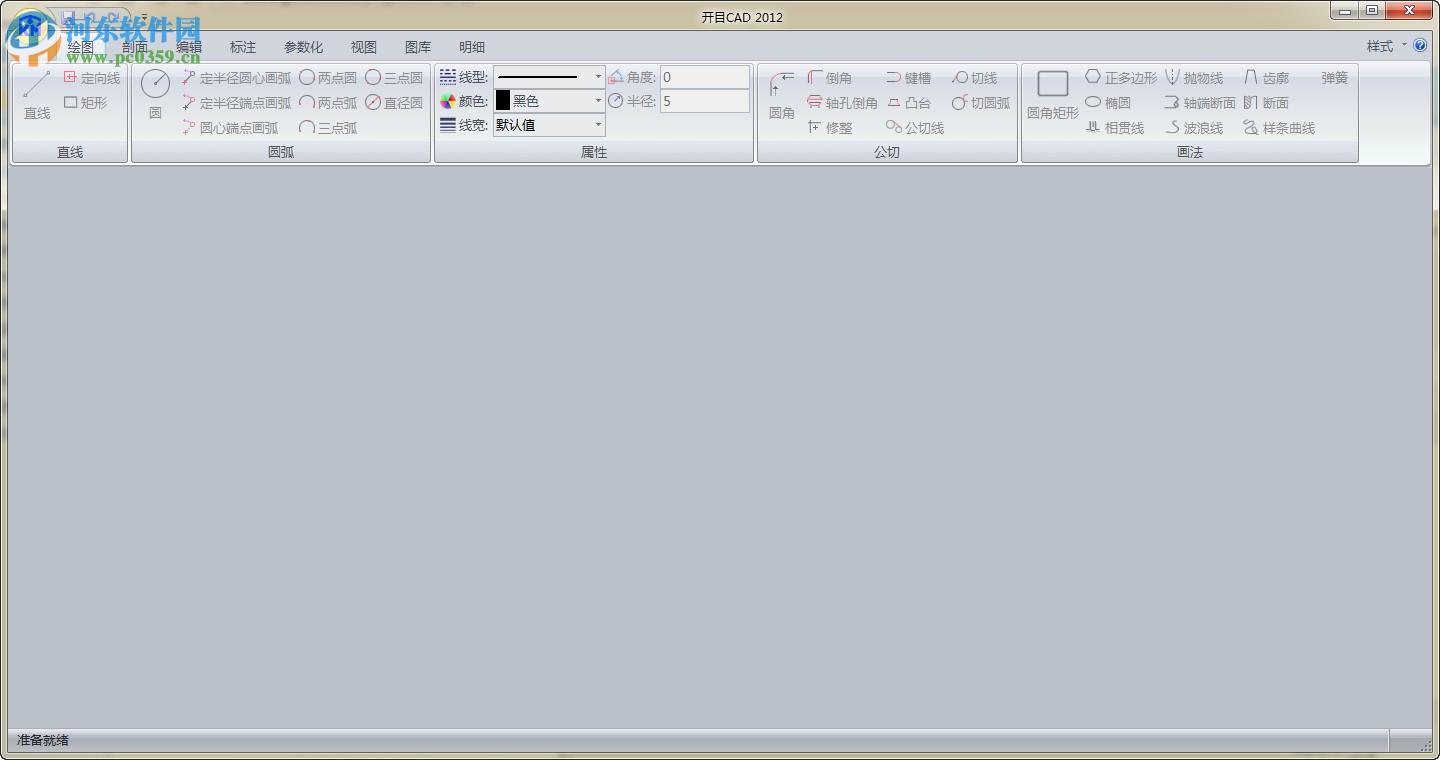
Task: Select the 圆角 fillet tool
Action: click(x=782, y=96)
